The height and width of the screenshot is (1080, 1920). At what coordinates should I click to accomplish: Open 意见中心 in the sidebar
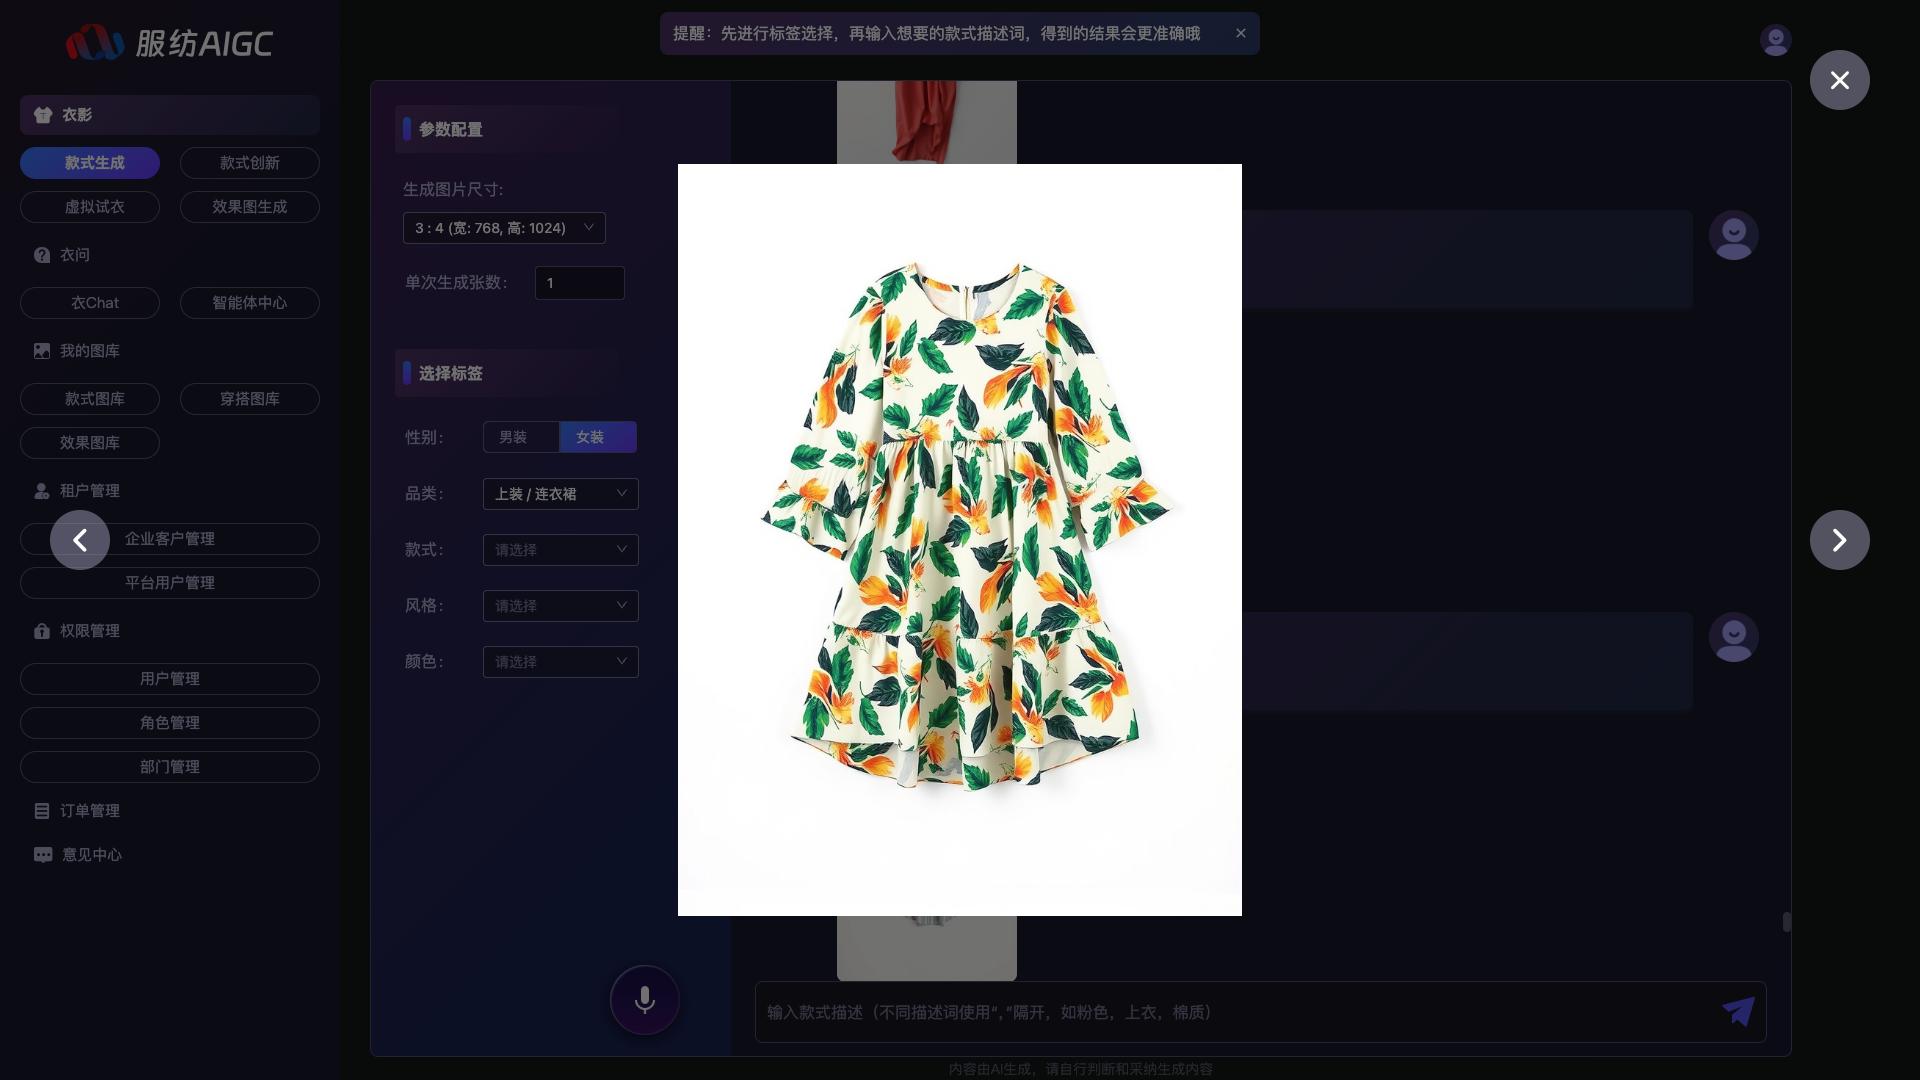[91, 855]
